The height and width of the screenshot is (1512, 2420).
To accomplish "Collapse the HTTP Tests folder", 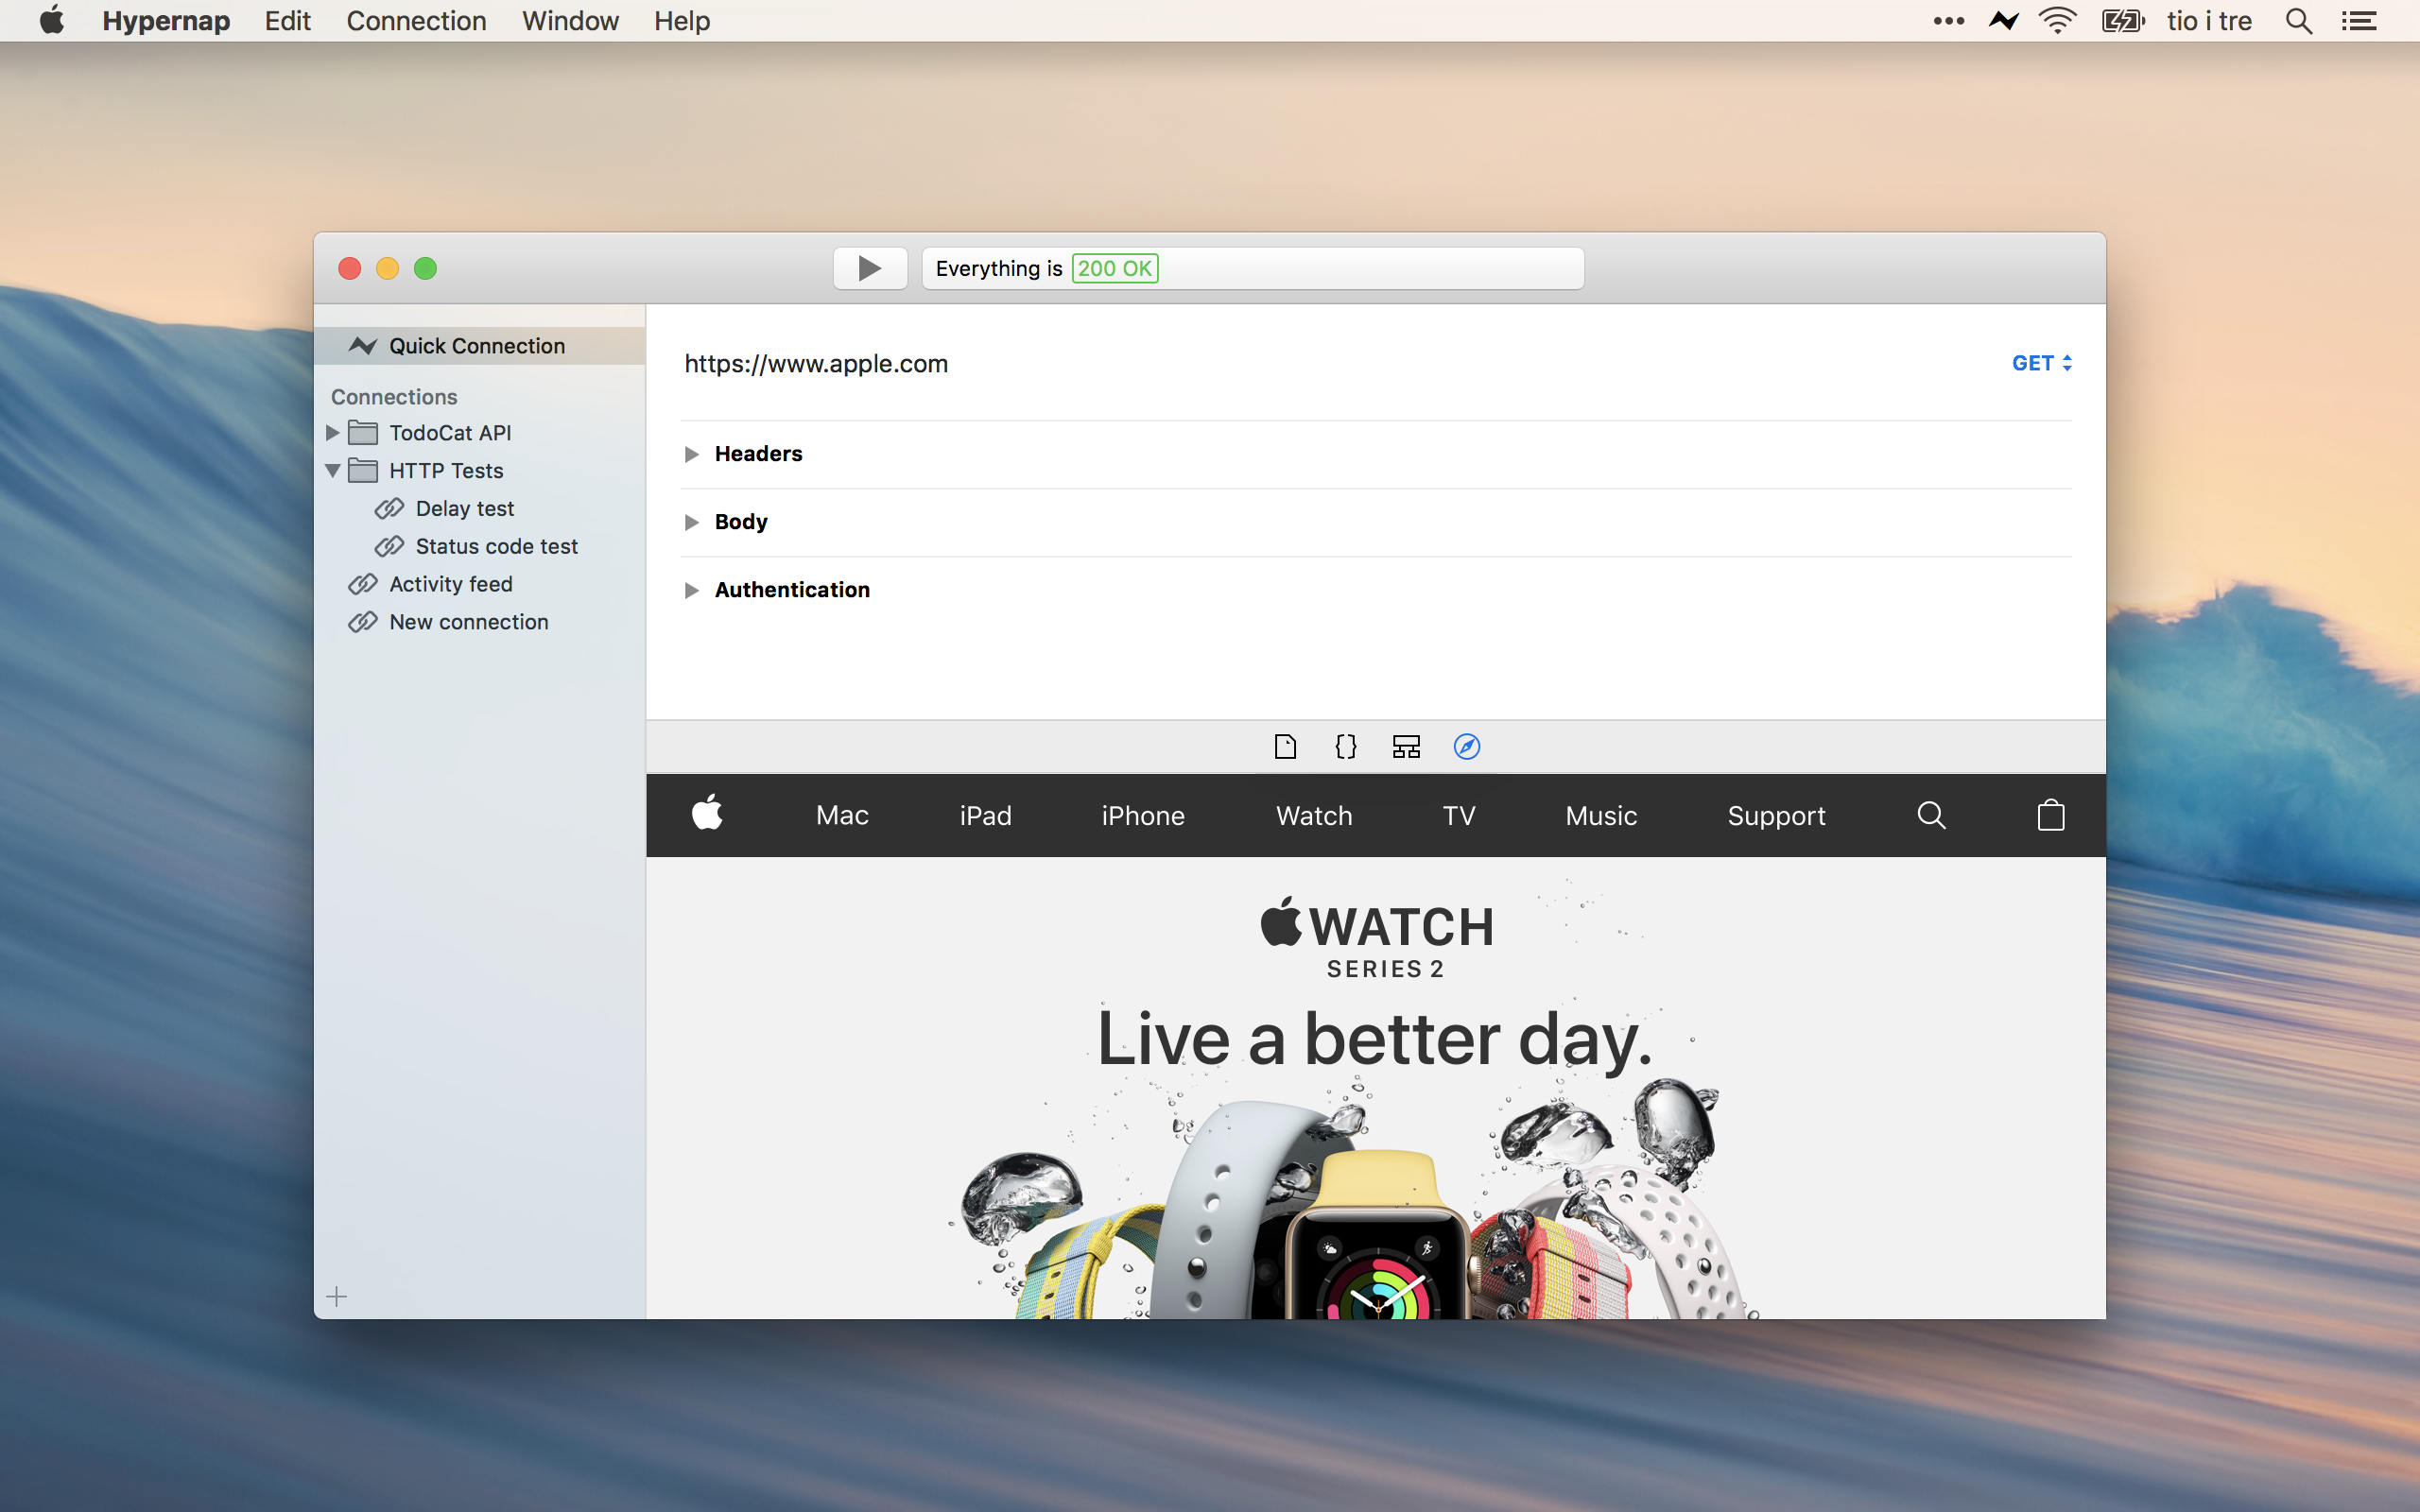I will coord(333,471).
